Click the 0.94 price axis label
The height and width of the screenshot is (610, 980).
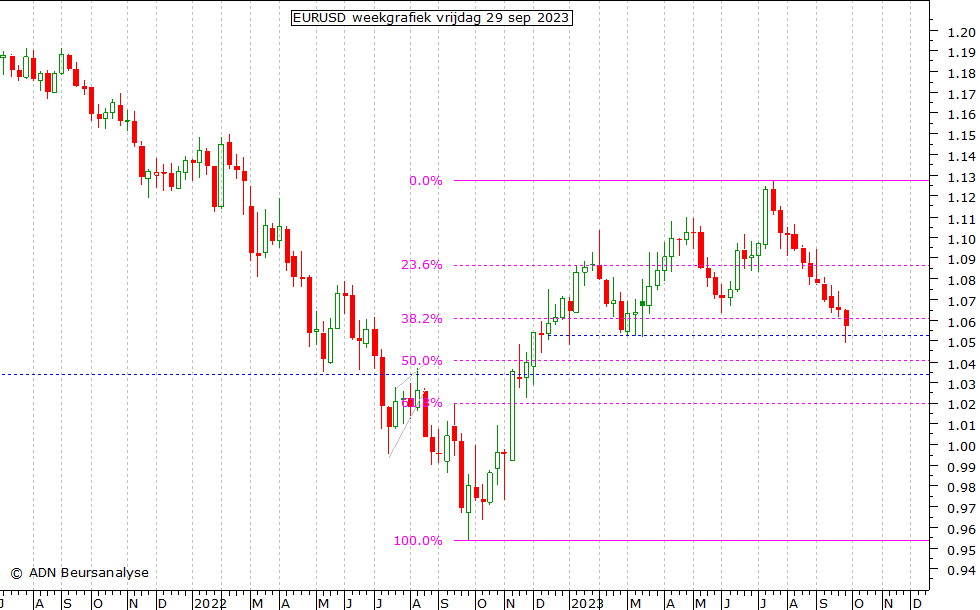pyautogui.click(x=961, y=570)
